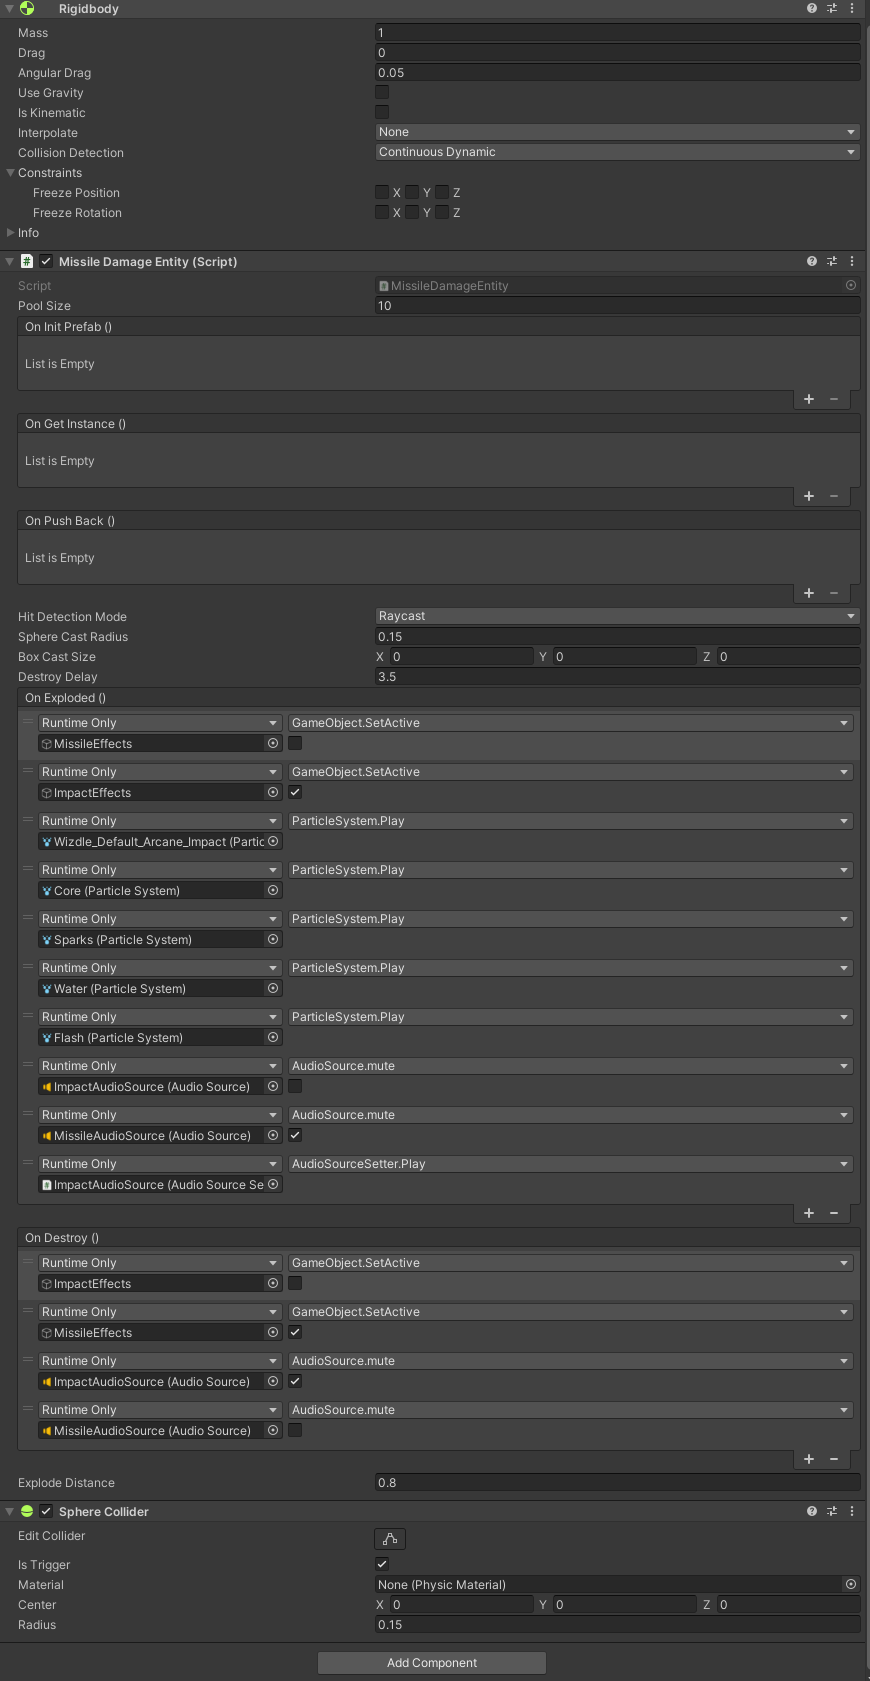Click Sphere Collider Center Z field
This screenshot has height=1681, width=870.
788,1604
